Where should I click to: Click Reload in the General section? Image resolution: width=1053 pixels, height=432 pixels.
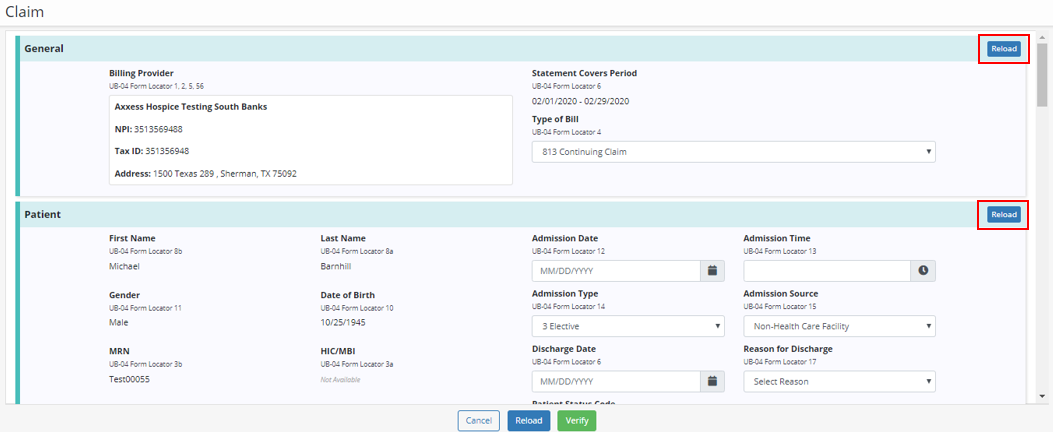1003,49
